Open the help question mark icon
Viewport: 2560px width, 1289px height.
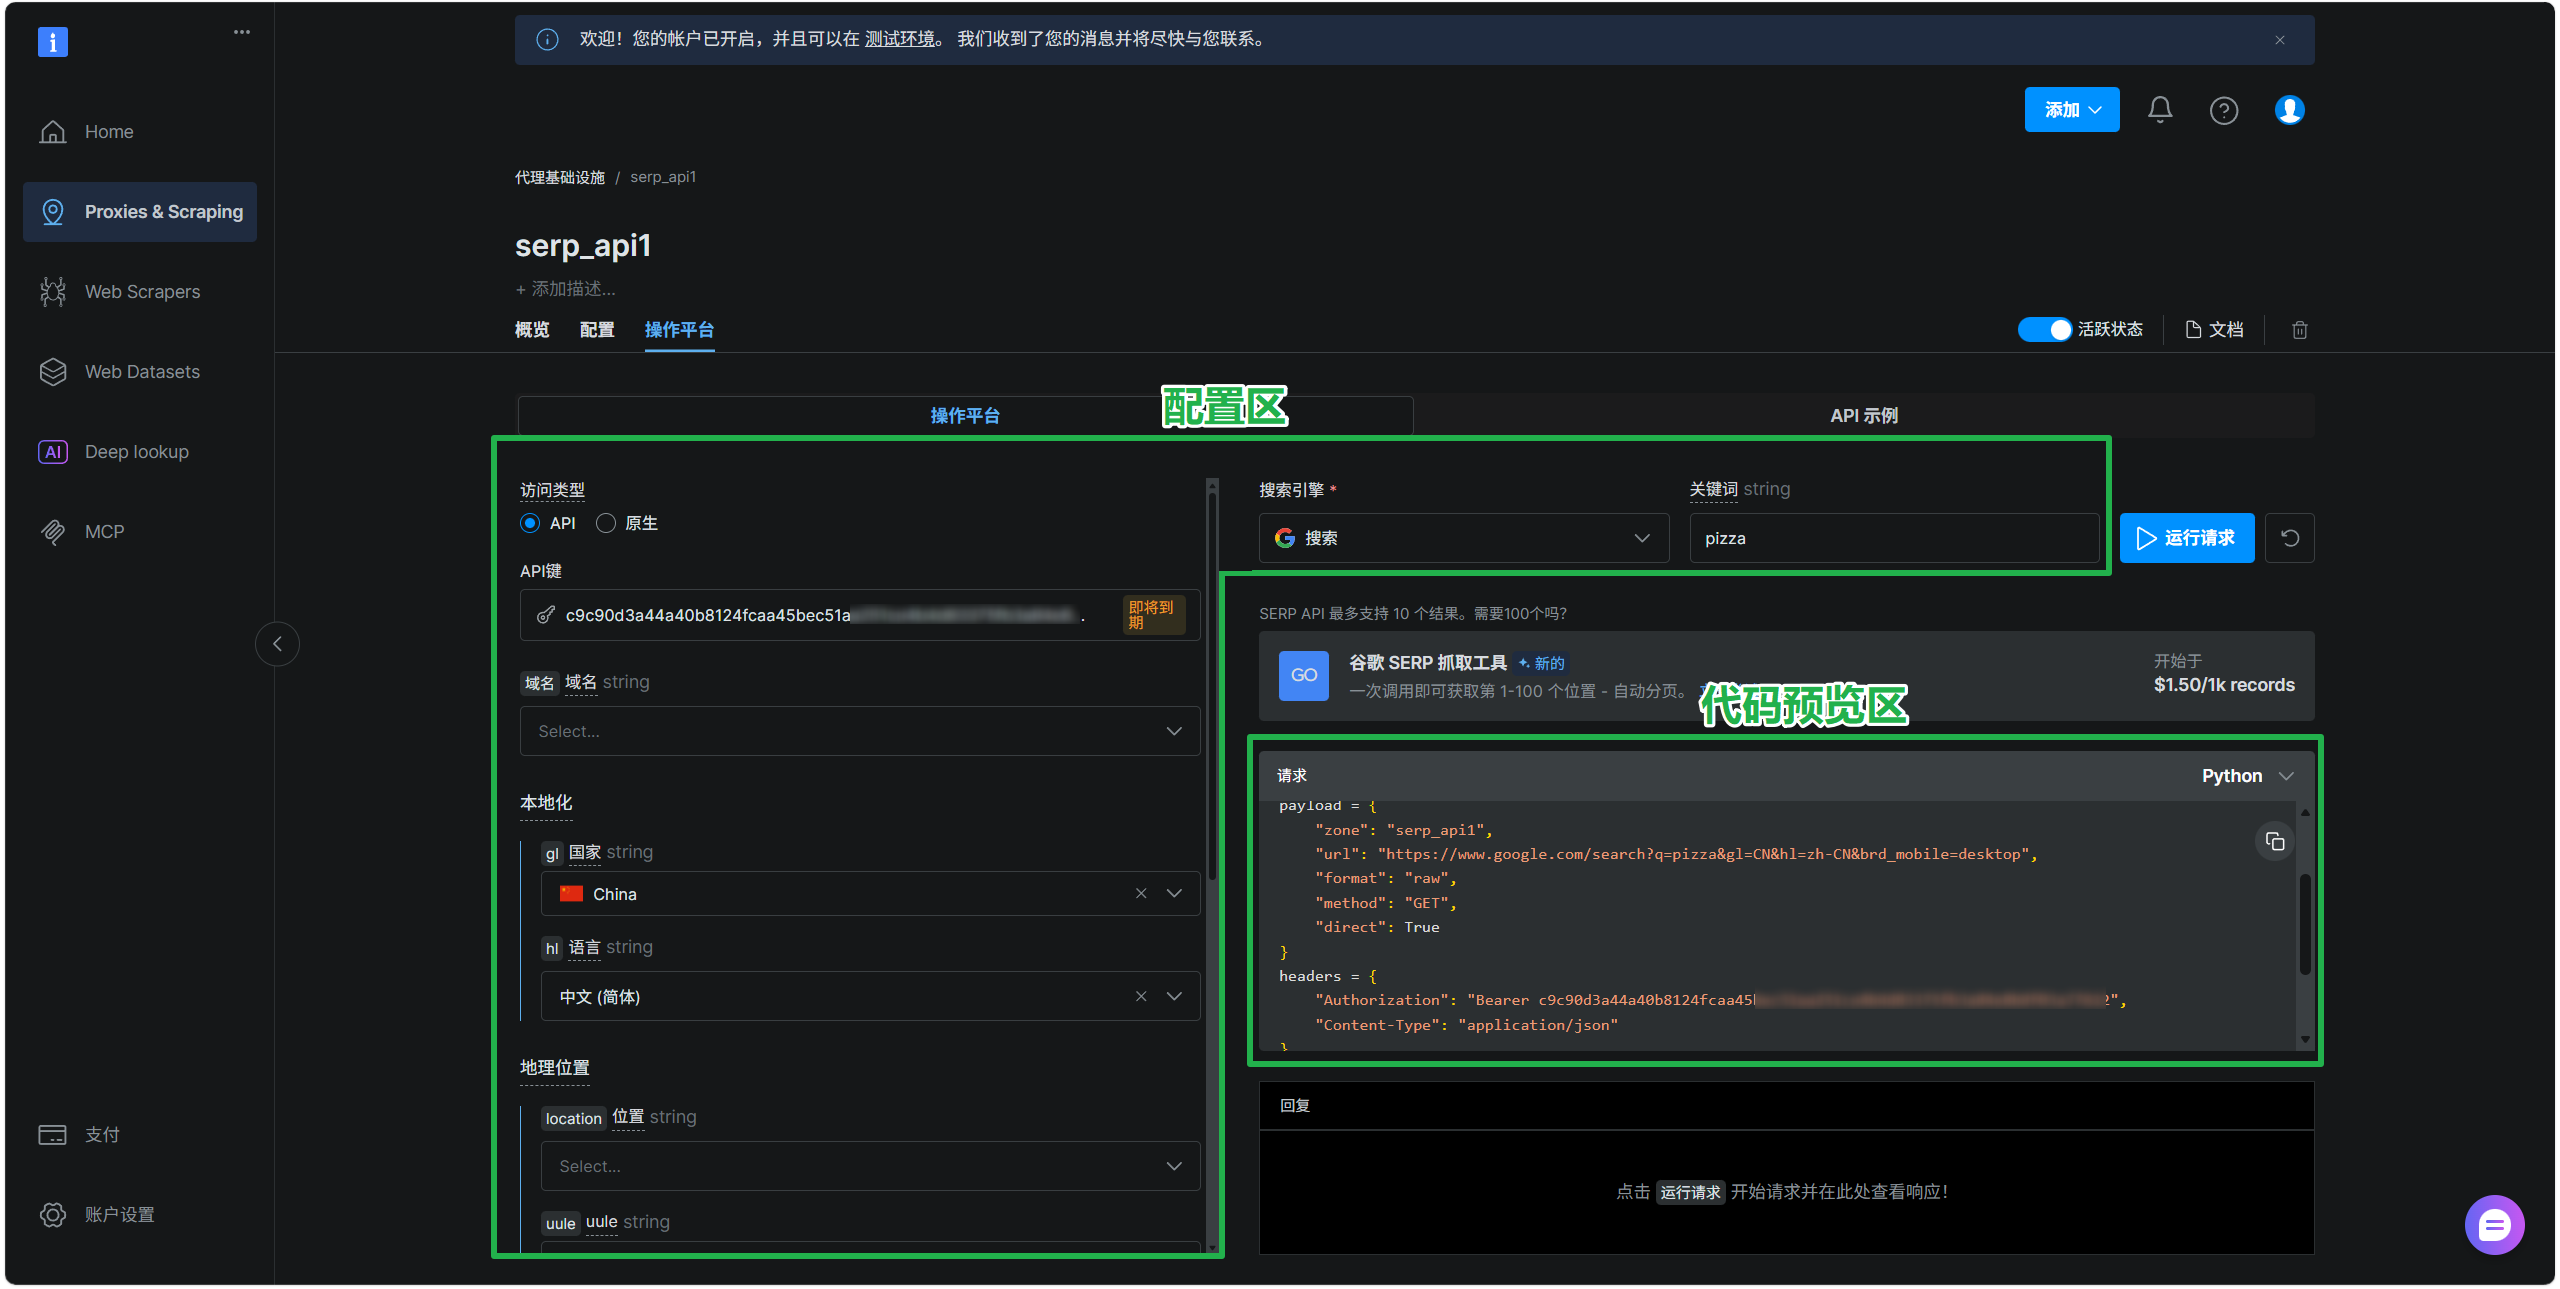[2223, 110]
